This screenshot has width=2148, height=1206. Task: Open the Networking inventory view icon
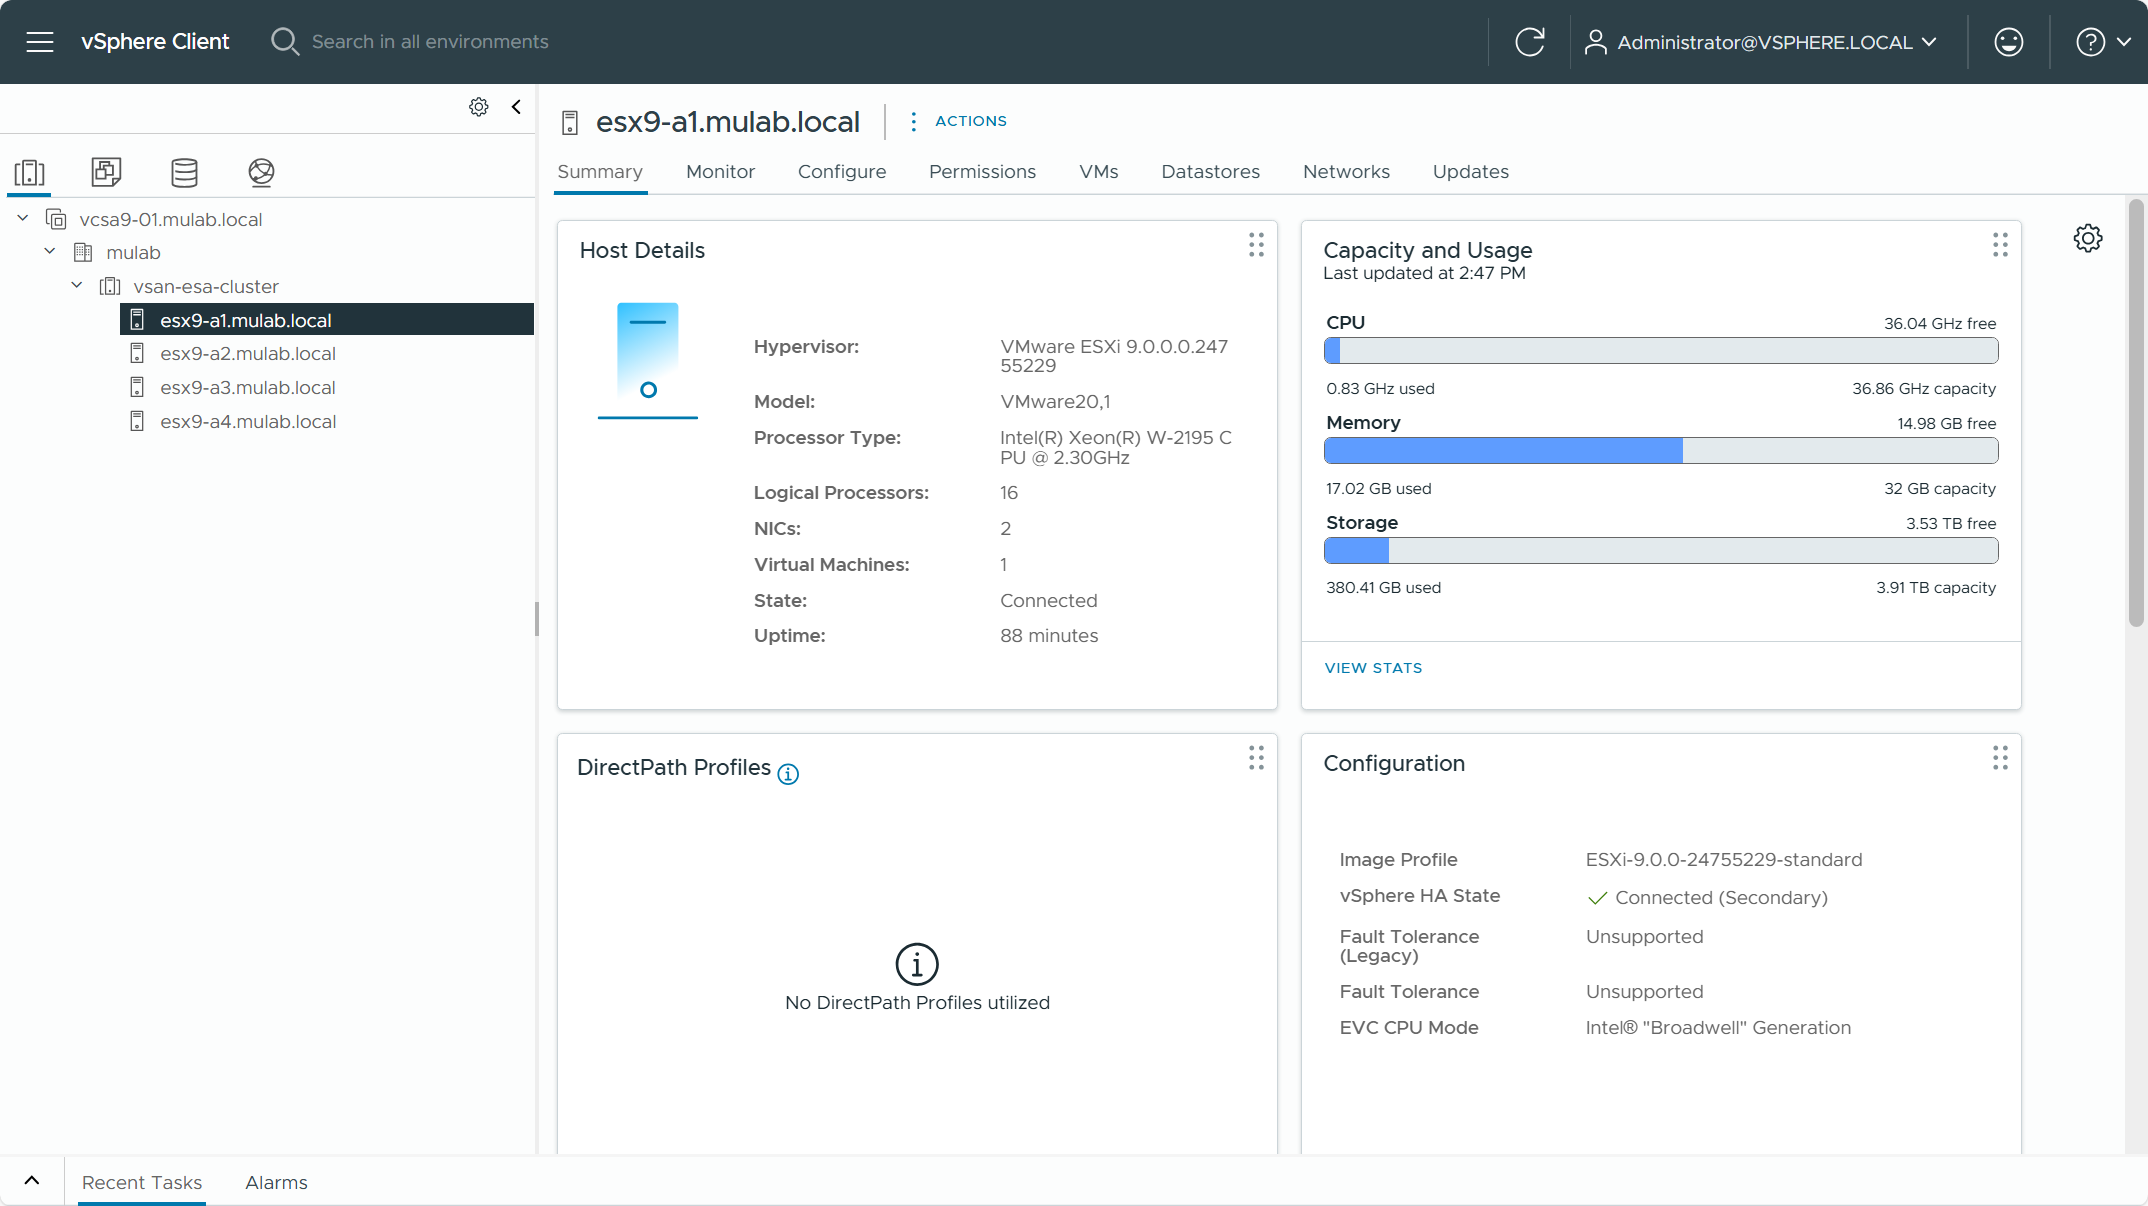(x=261, y=173)
